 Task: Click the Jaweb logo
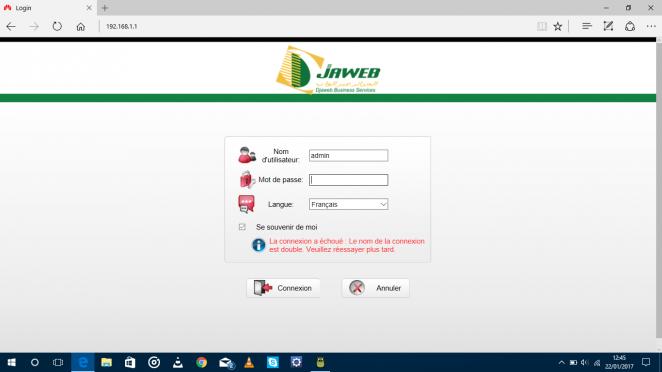(328, 70)
